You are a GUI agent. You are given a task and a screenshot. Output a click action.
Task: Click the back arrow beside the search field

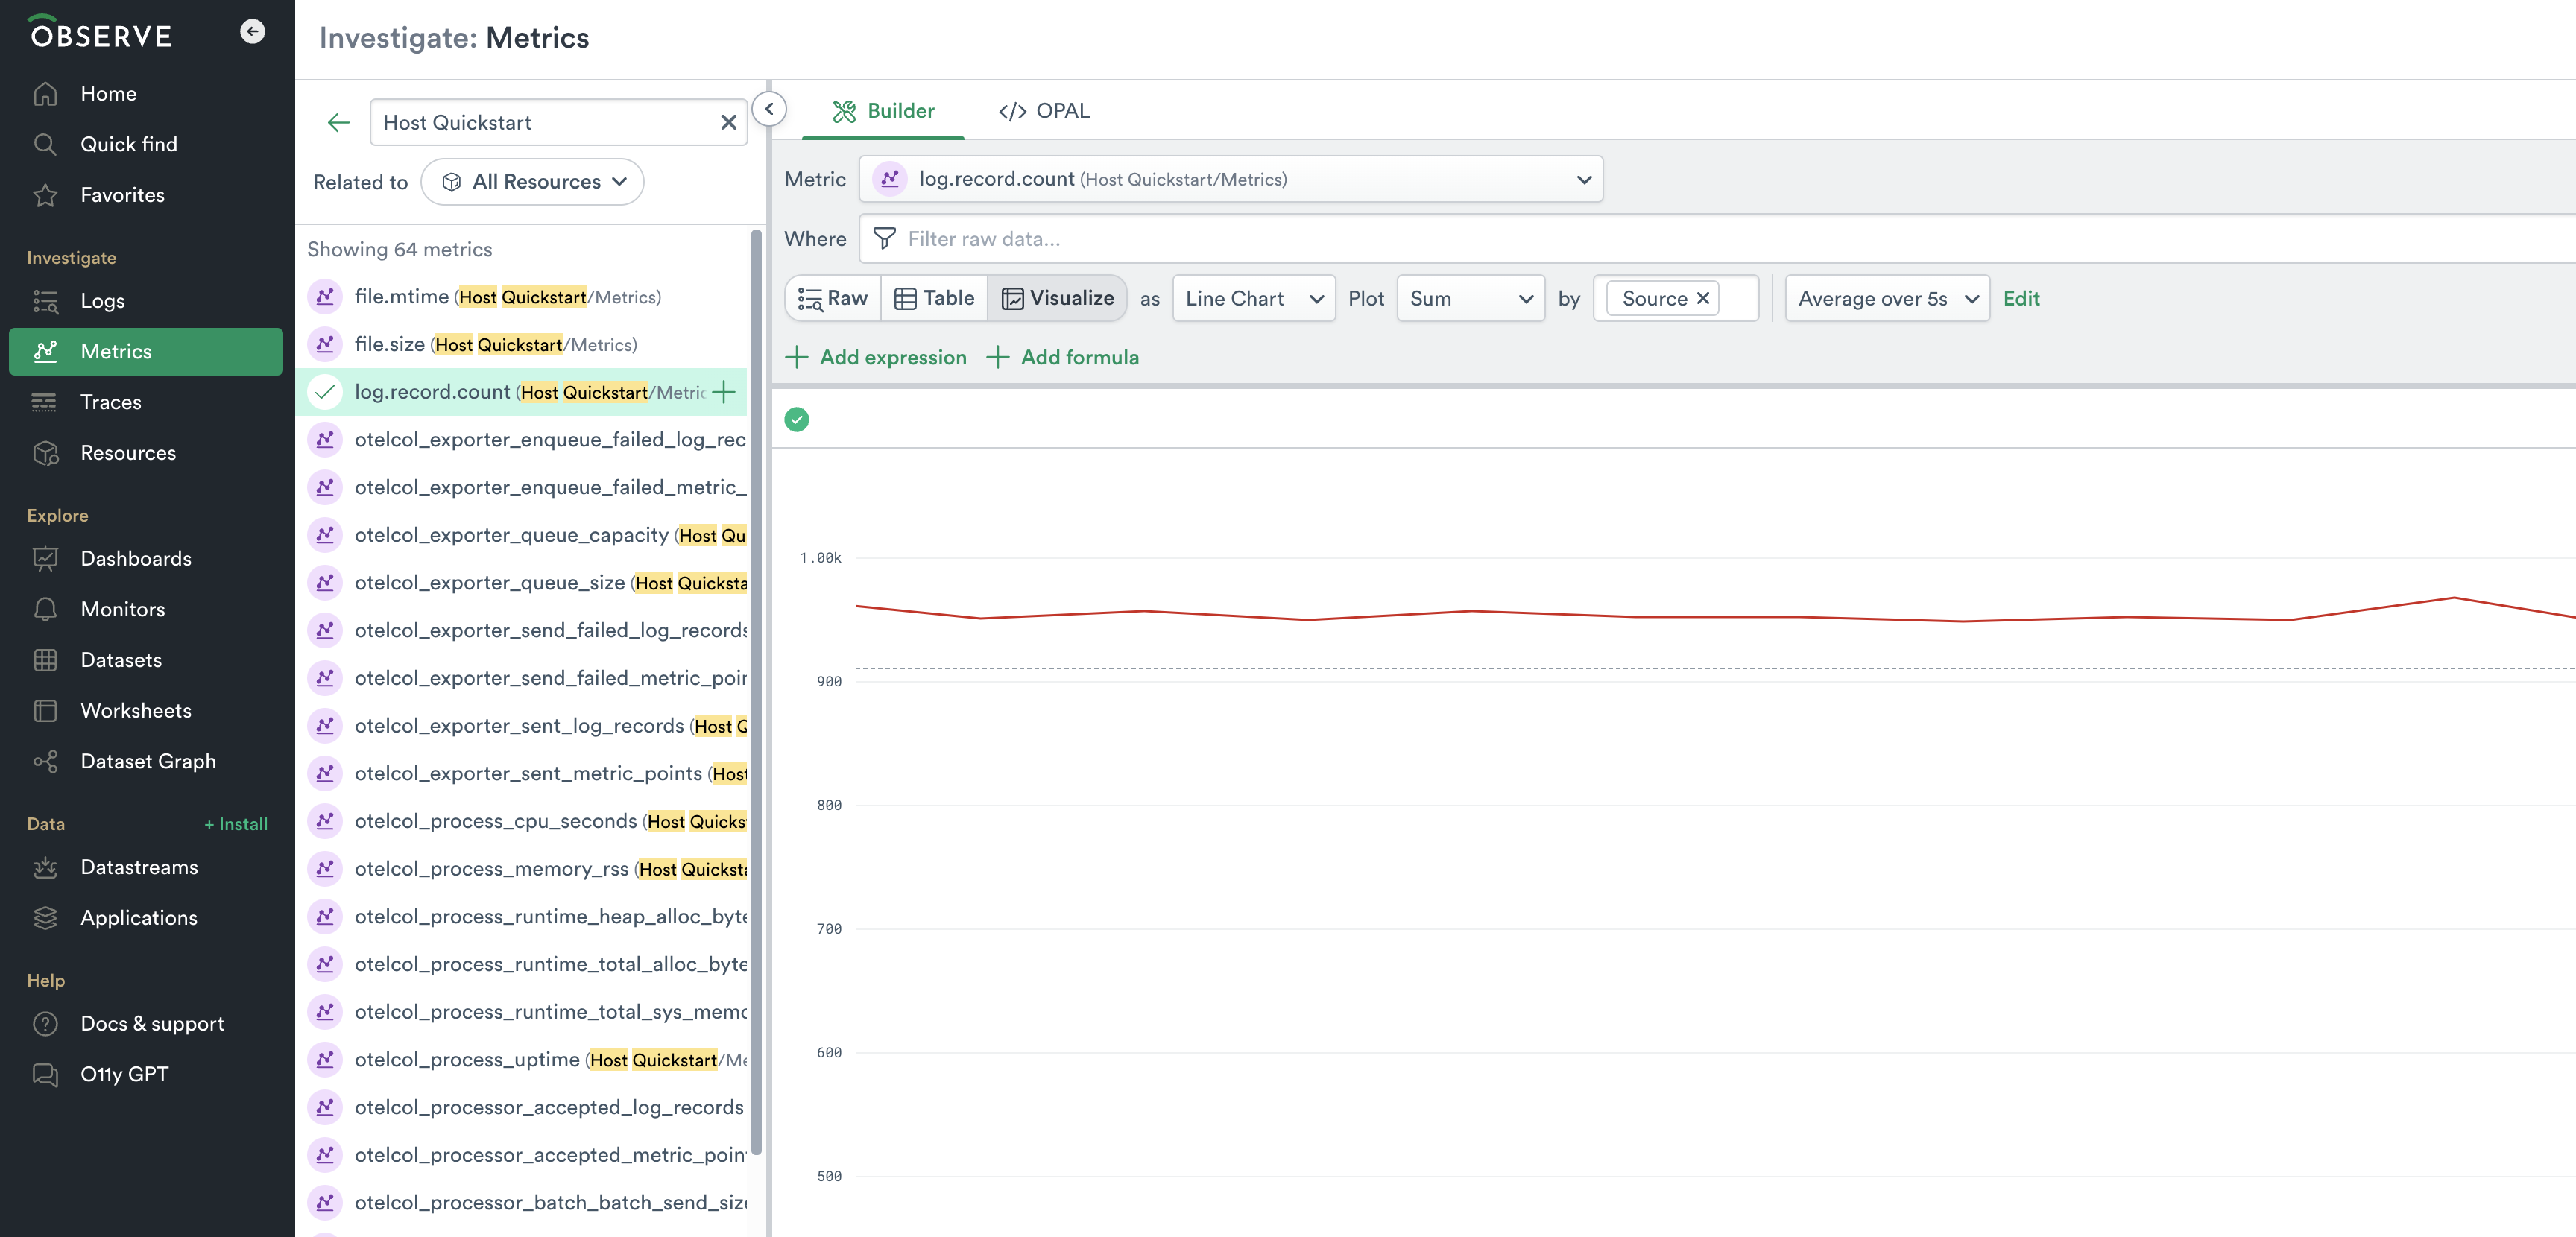[x=339, y=122]
